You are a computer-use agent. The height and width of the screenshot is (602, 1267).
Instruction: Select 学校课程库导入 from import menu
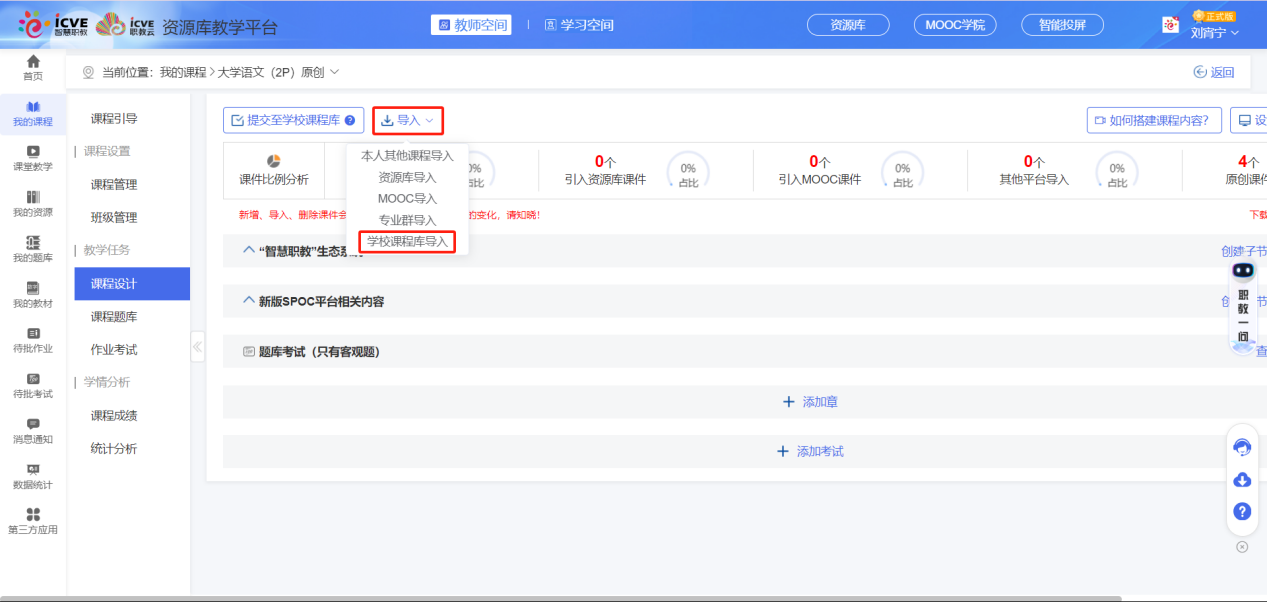coord(407,242)
